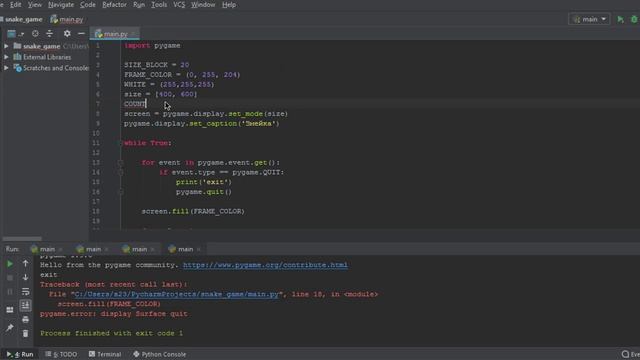Click the snake_game folder icon in tree
The width and height of the screenshot is (640, 360).
(x=17, y=46)
